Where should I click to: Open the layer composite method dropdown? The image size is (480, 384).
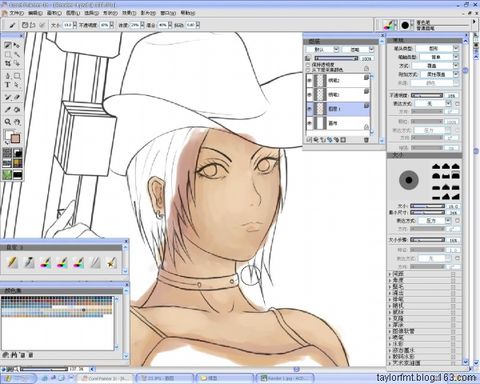click(323, 50)
